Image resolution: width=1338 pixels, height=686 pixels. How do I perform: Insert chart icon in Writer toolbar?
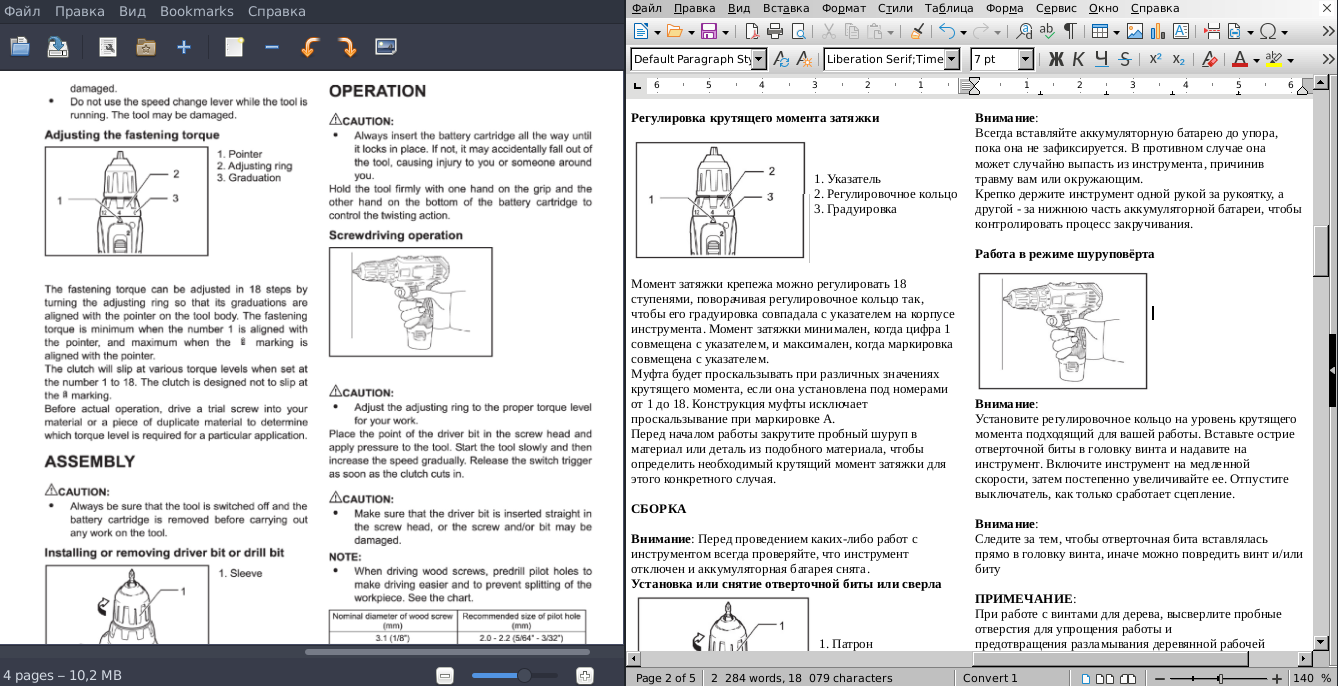pyautogui.click(x=1158, y=32)
